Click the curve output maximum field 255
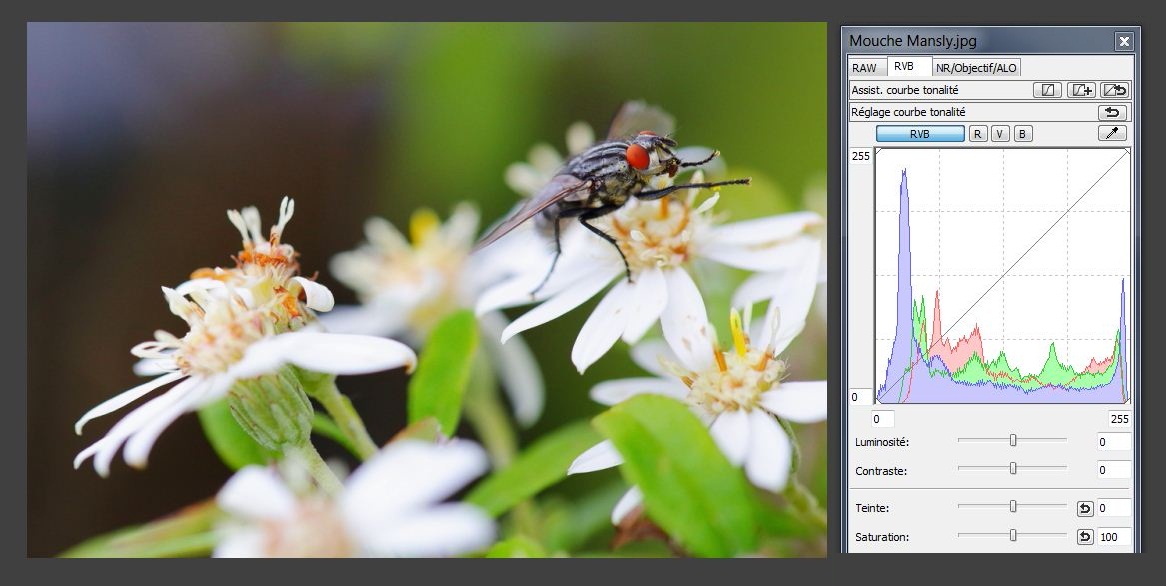Image resolution: width=1166 pixels, height=586 pixels. [x=860, y=156]
